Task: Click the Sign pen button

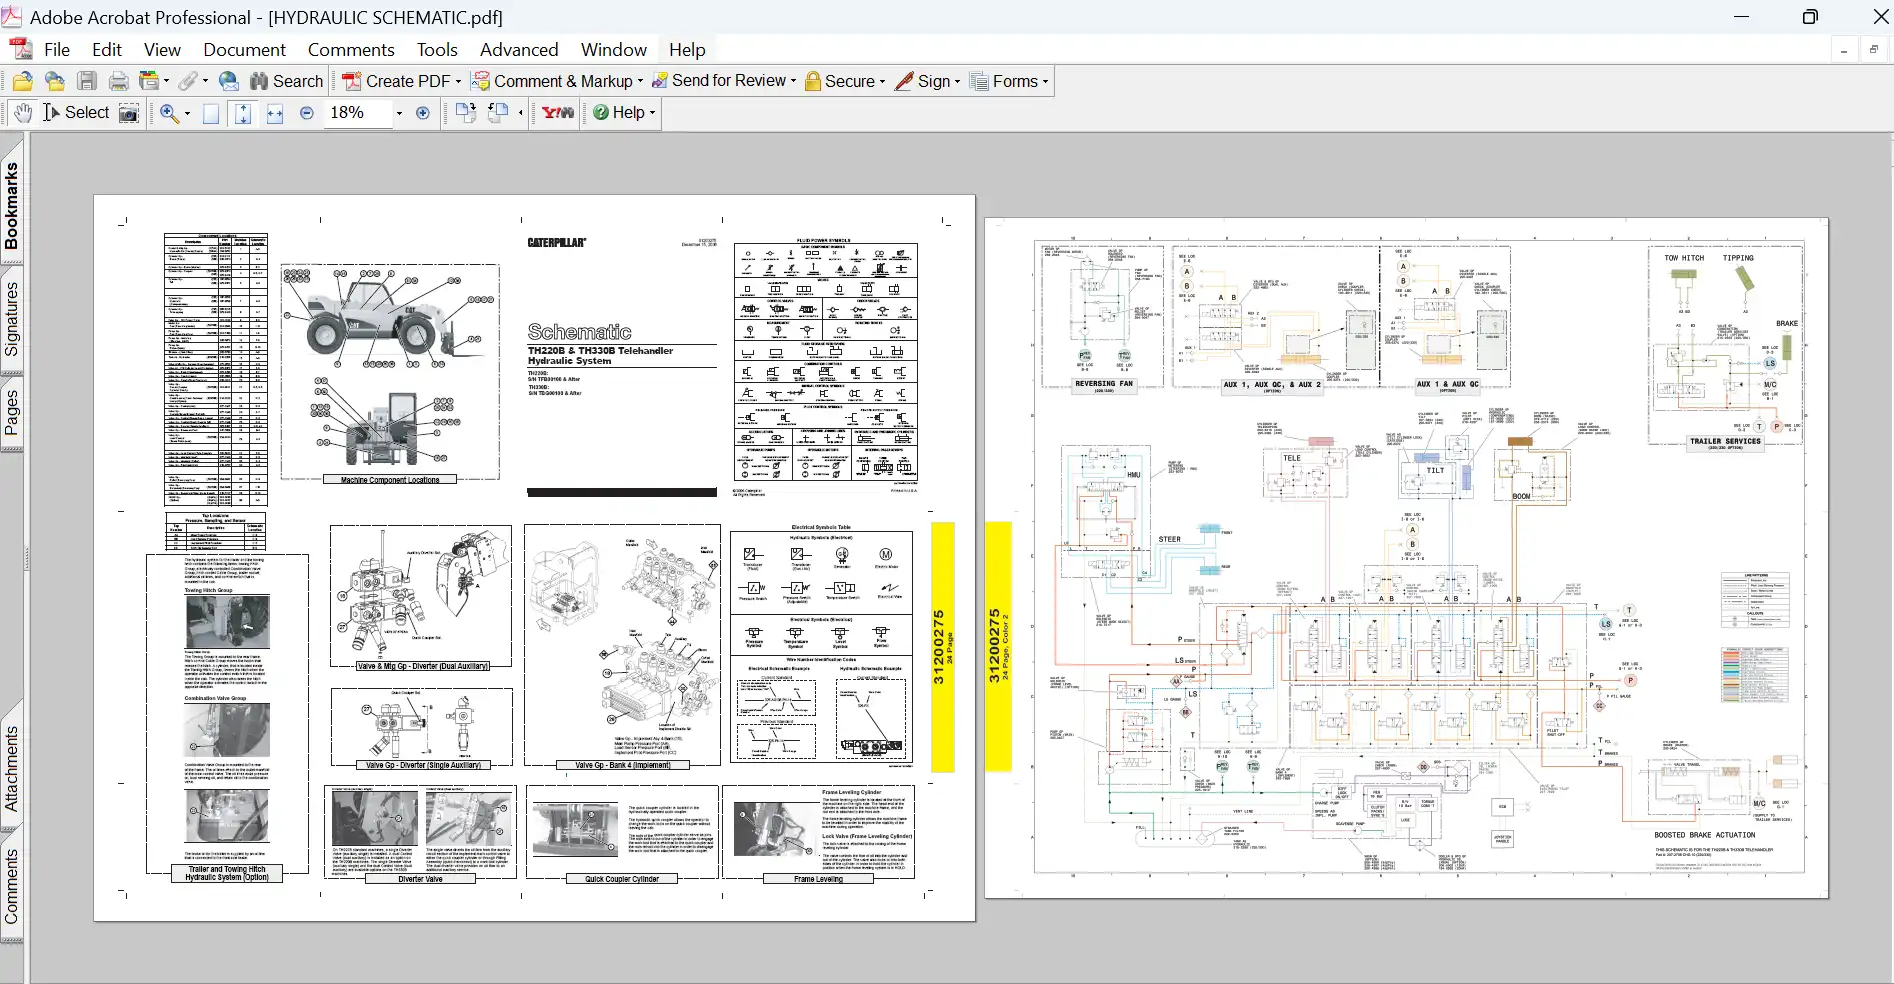Action: (922, 82)
